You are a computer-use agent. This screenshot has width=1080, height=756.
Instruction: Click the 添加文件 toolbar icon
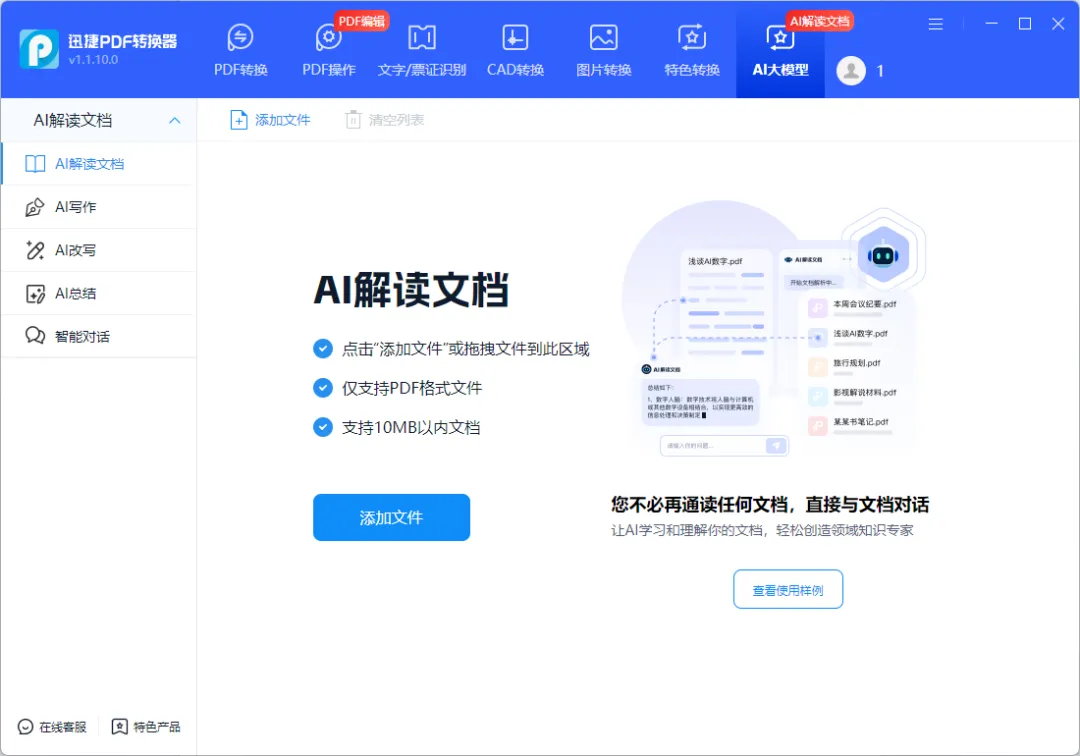[238, 120]
